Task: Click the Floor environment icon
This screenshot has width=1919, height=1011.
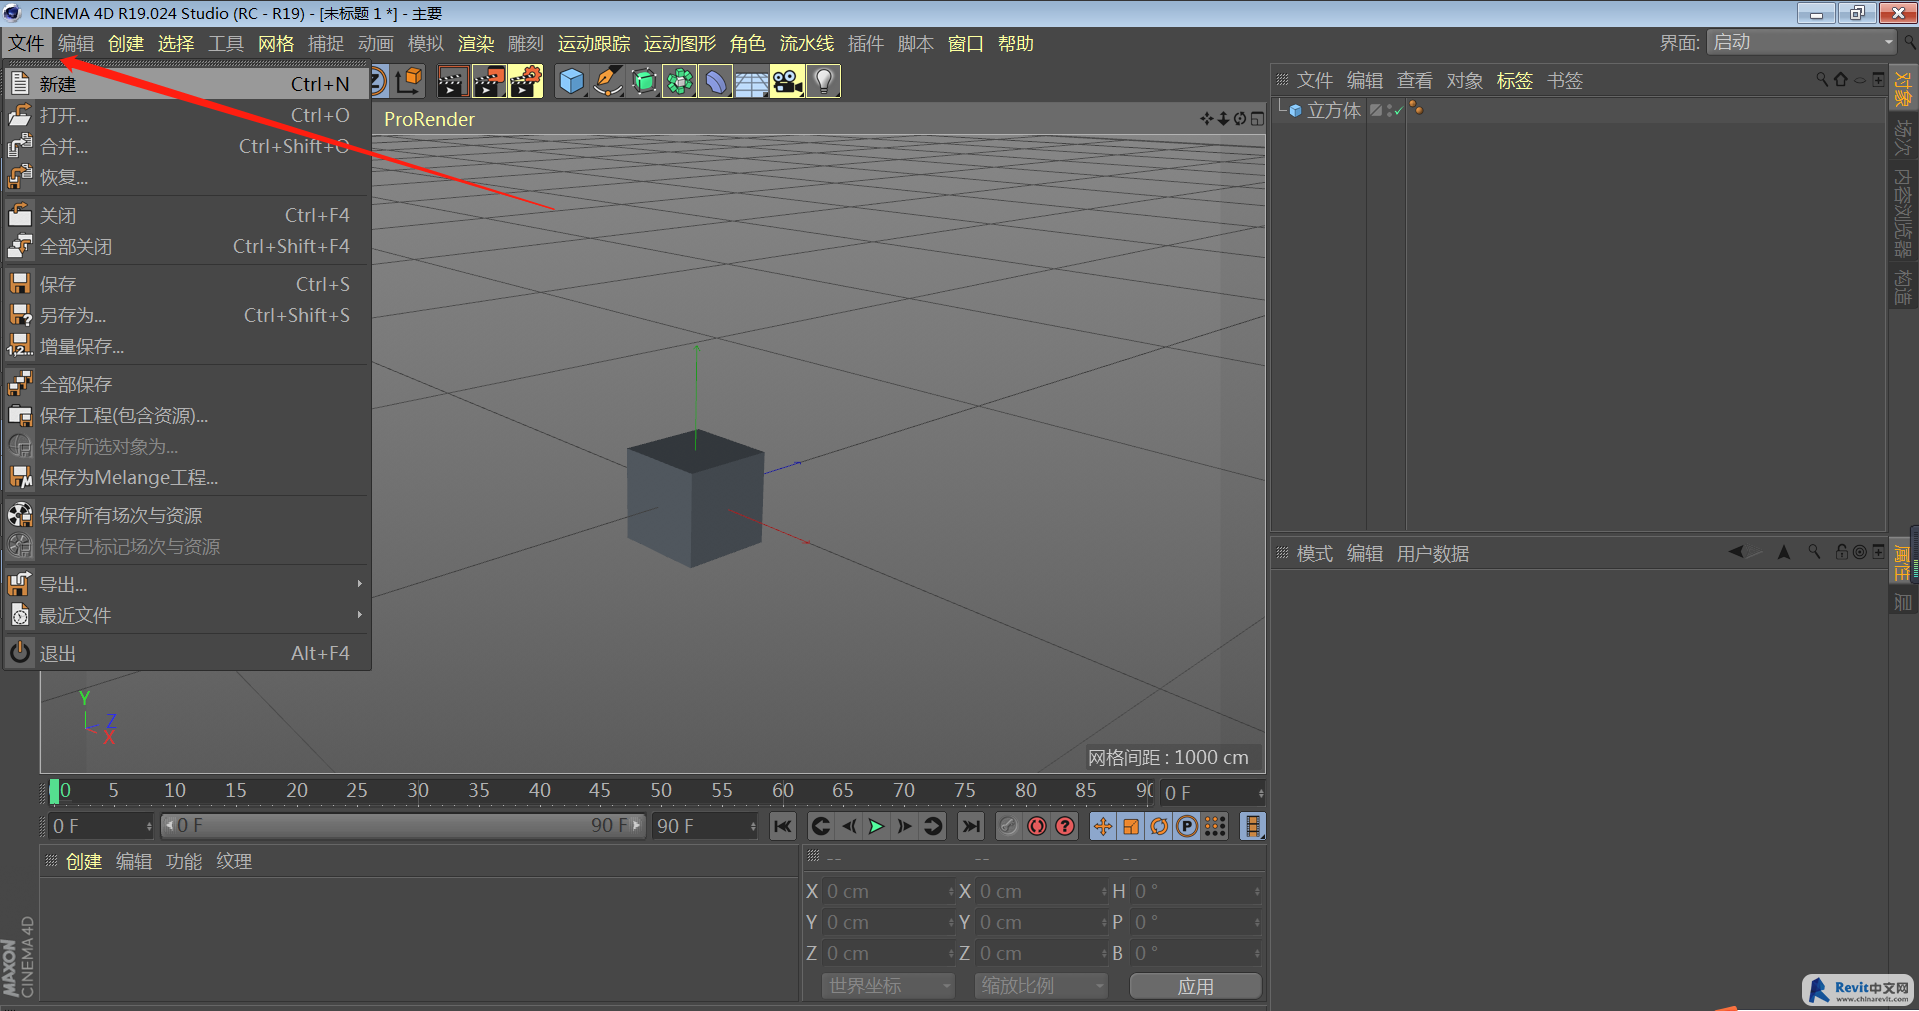Action: click(x=752, y=82)
